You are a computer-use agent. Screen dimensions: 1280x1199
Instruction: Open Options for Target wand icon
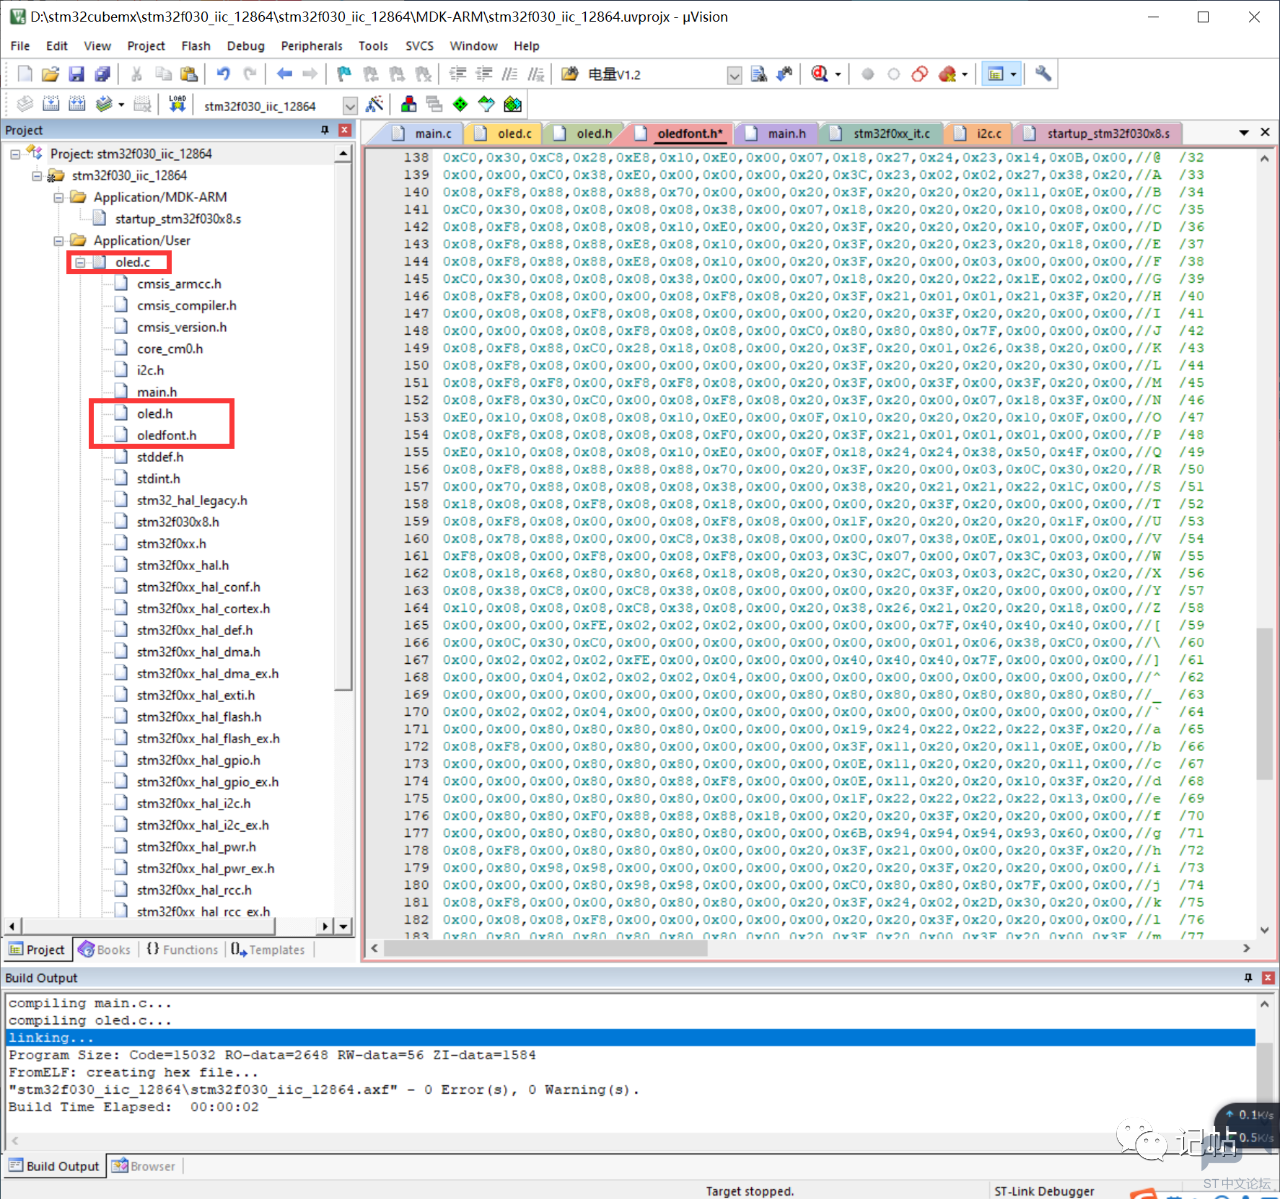tap(375, 104)
